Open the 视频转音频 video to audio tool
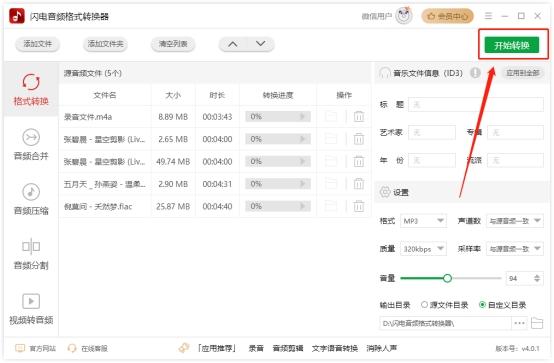 [31, 309]
